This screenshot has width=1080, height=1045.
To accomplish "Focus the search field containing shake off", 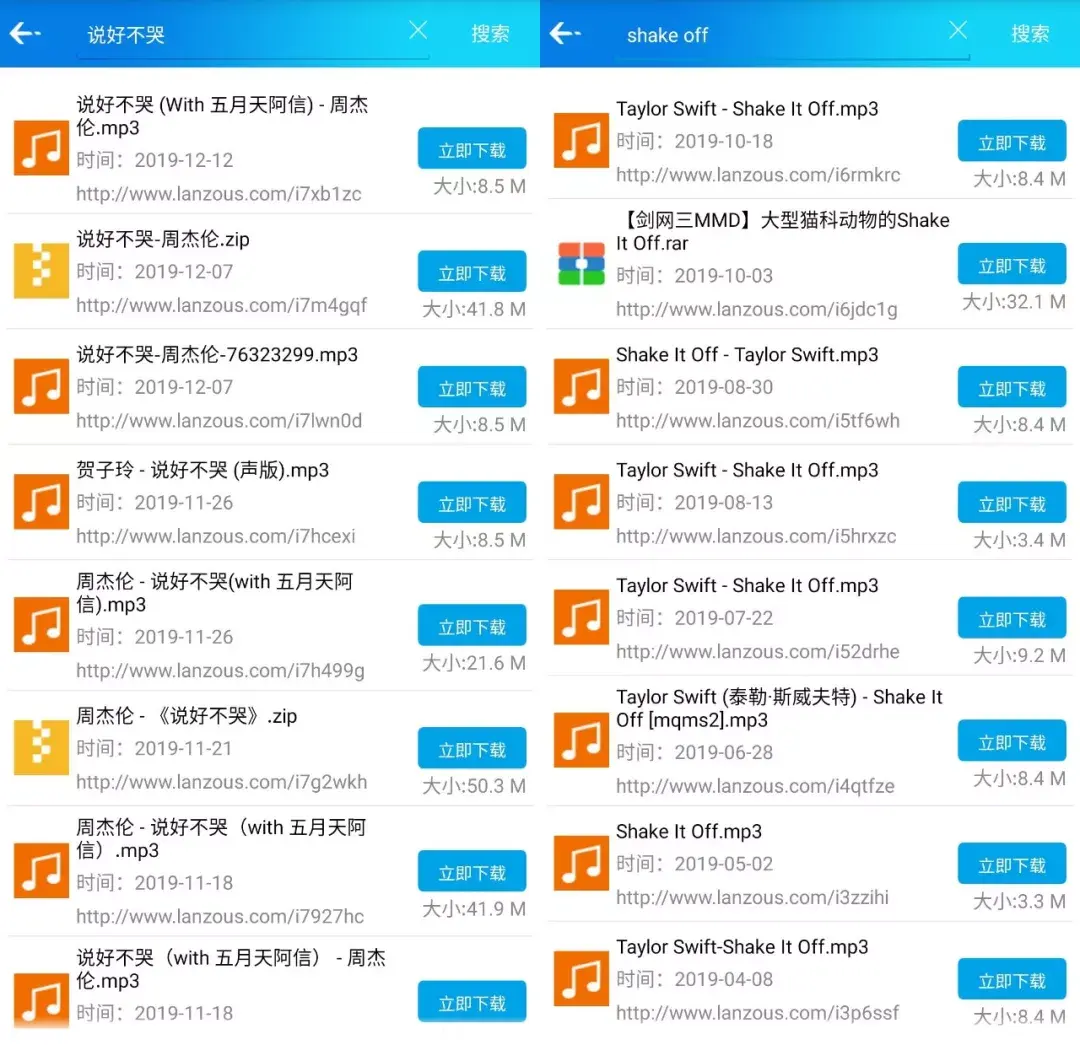I will [793, 36].
